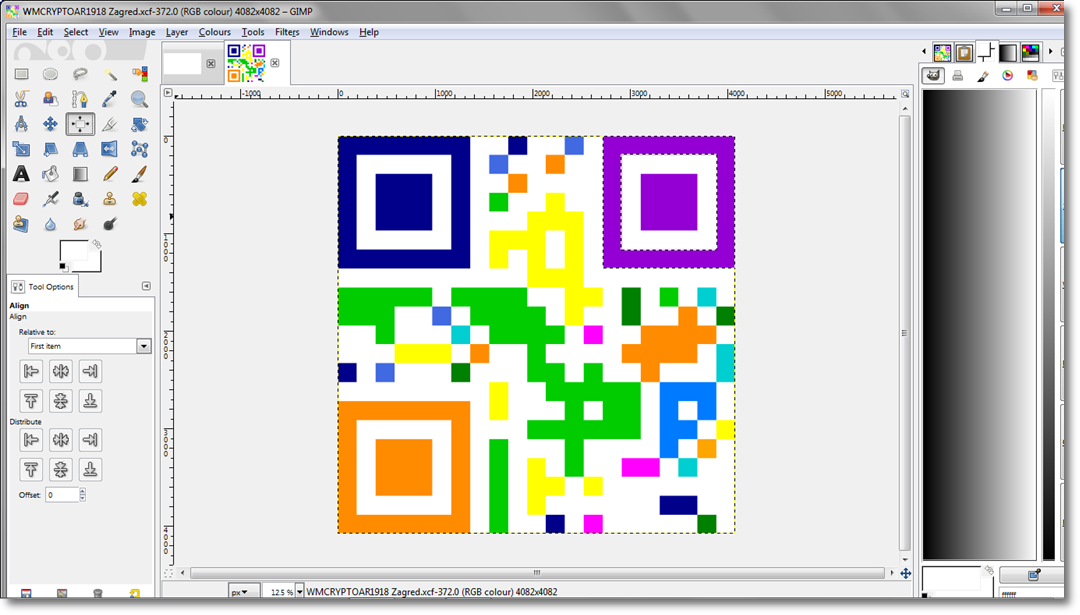Select the Rotate tool
This screenshot has height=615, width=1080.
click(x=139, y=124)
